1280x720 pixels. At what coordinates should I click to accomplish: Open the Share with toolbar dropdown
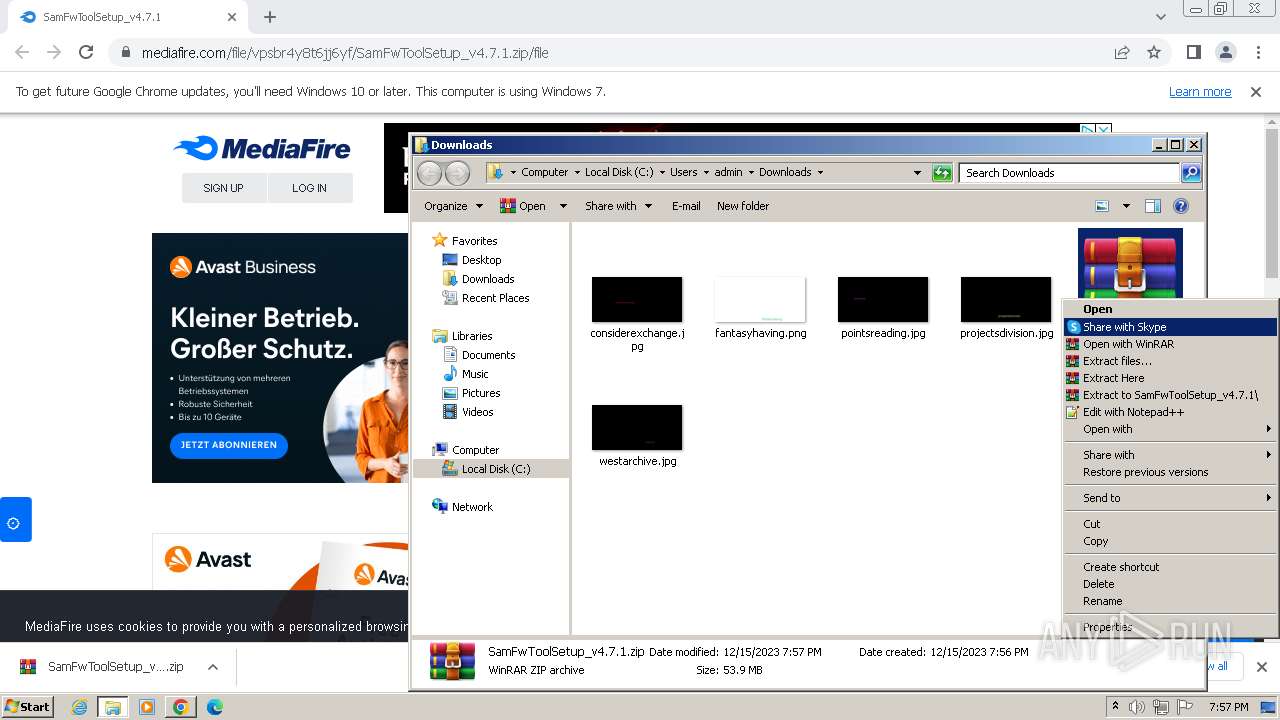(619, 206)
